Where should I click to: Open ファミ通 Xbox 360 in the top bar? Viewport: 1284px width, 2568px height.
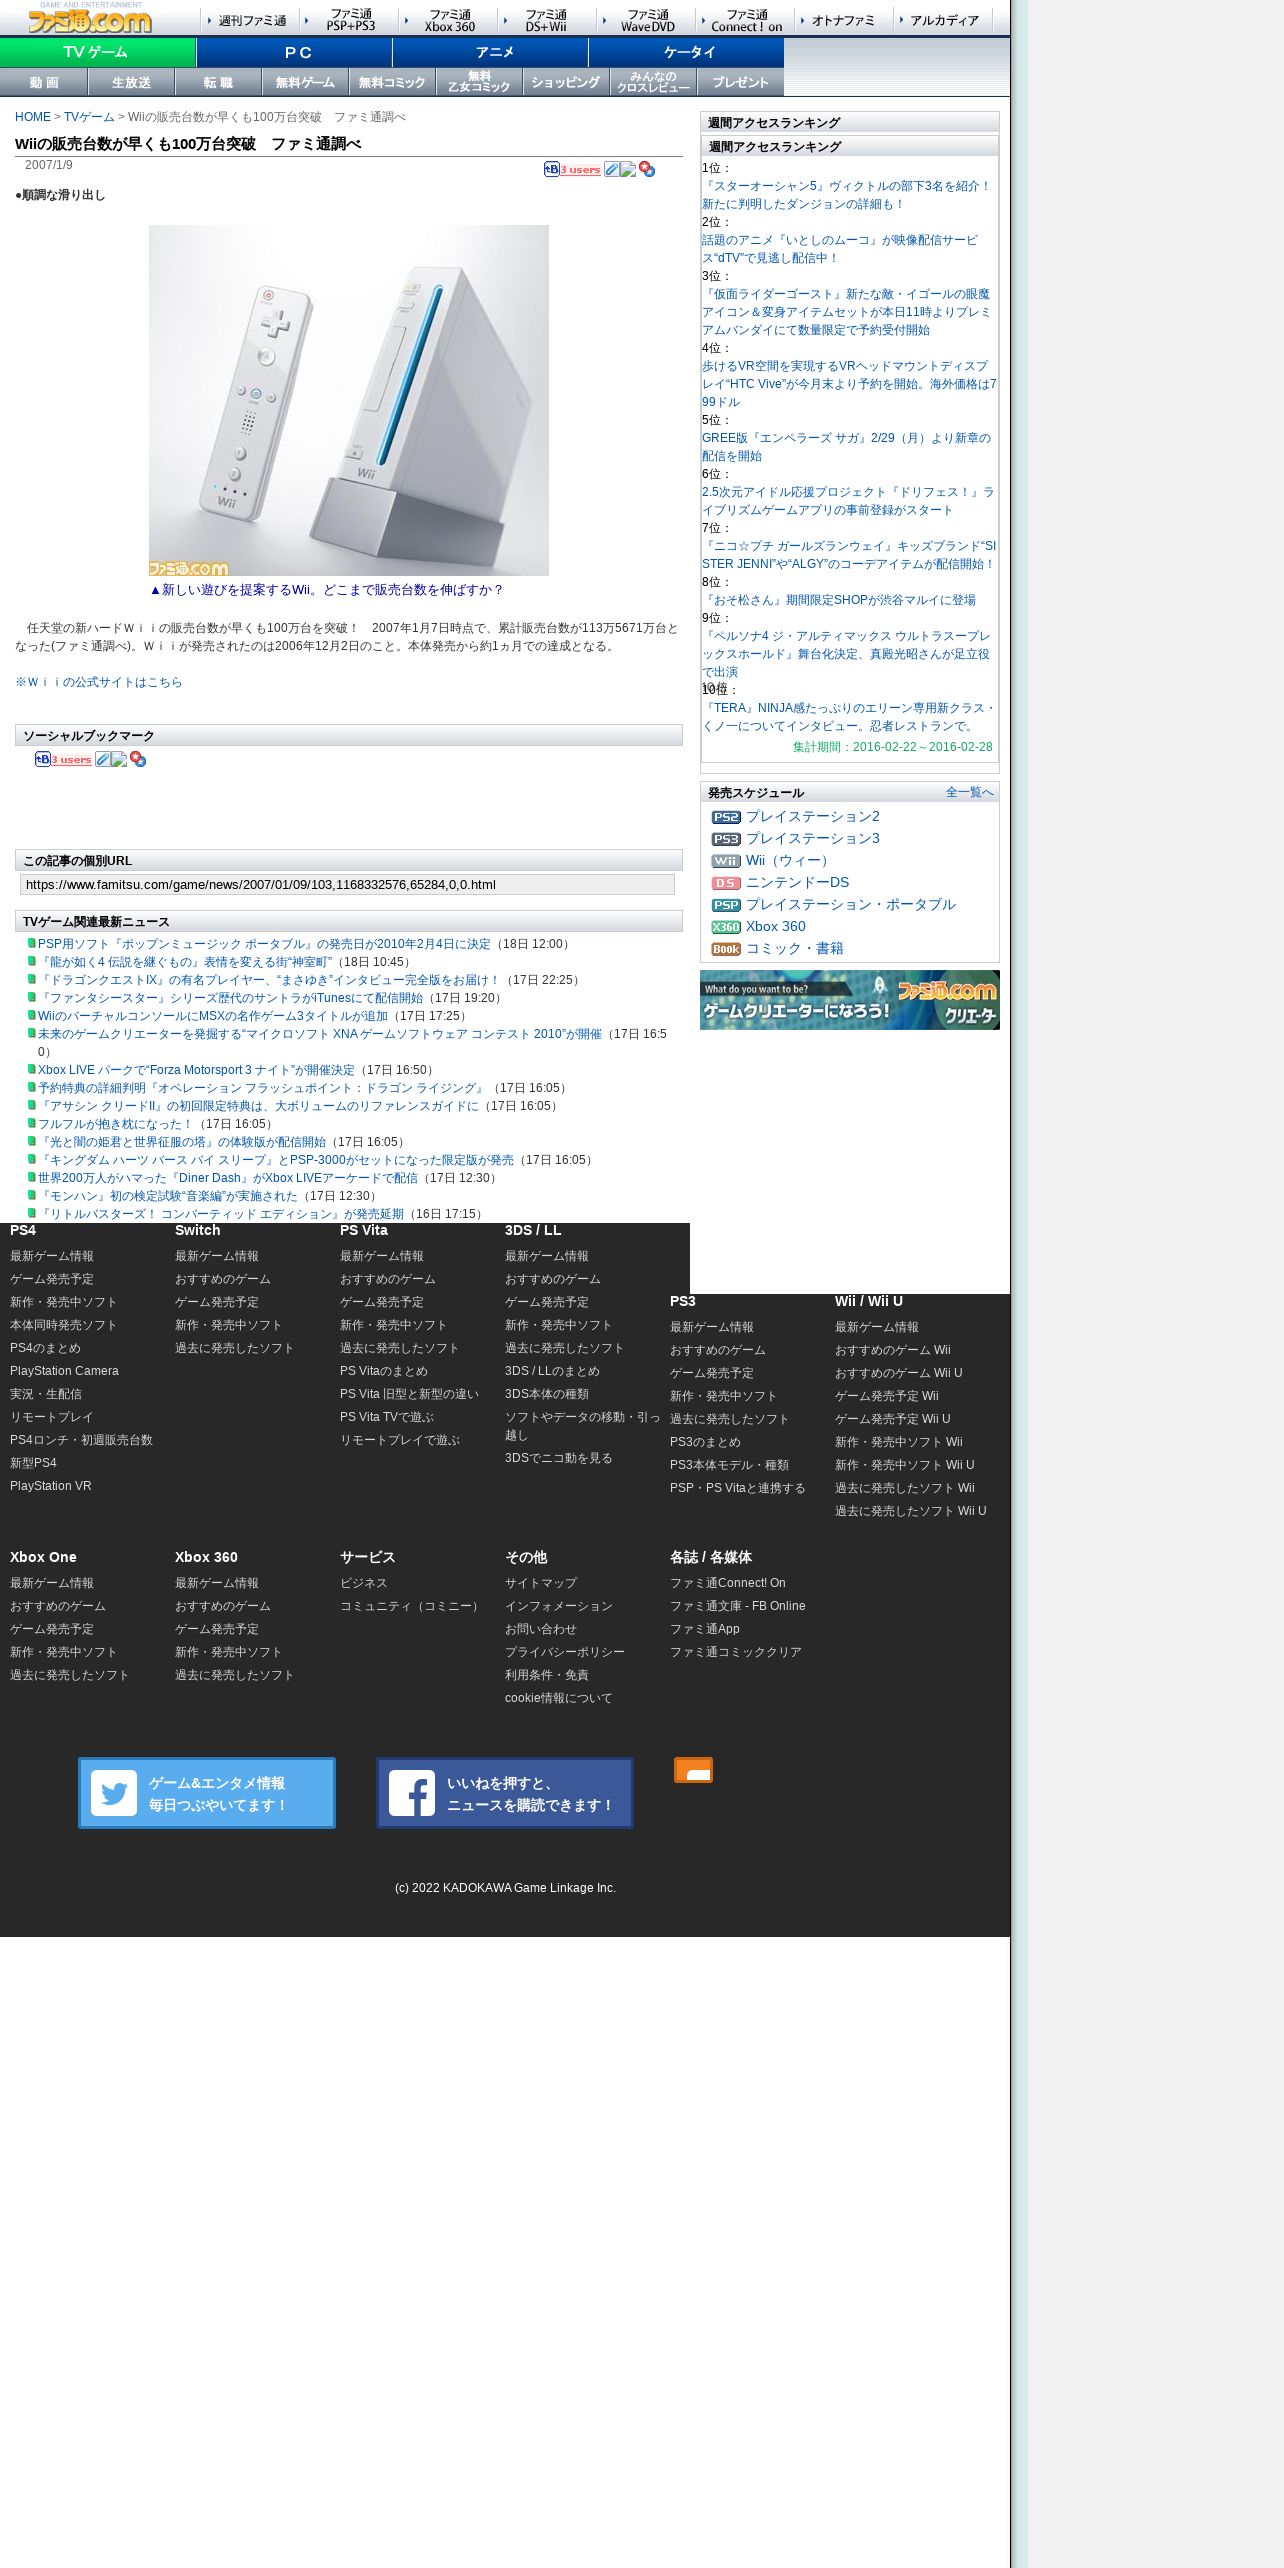pos(449,20)
